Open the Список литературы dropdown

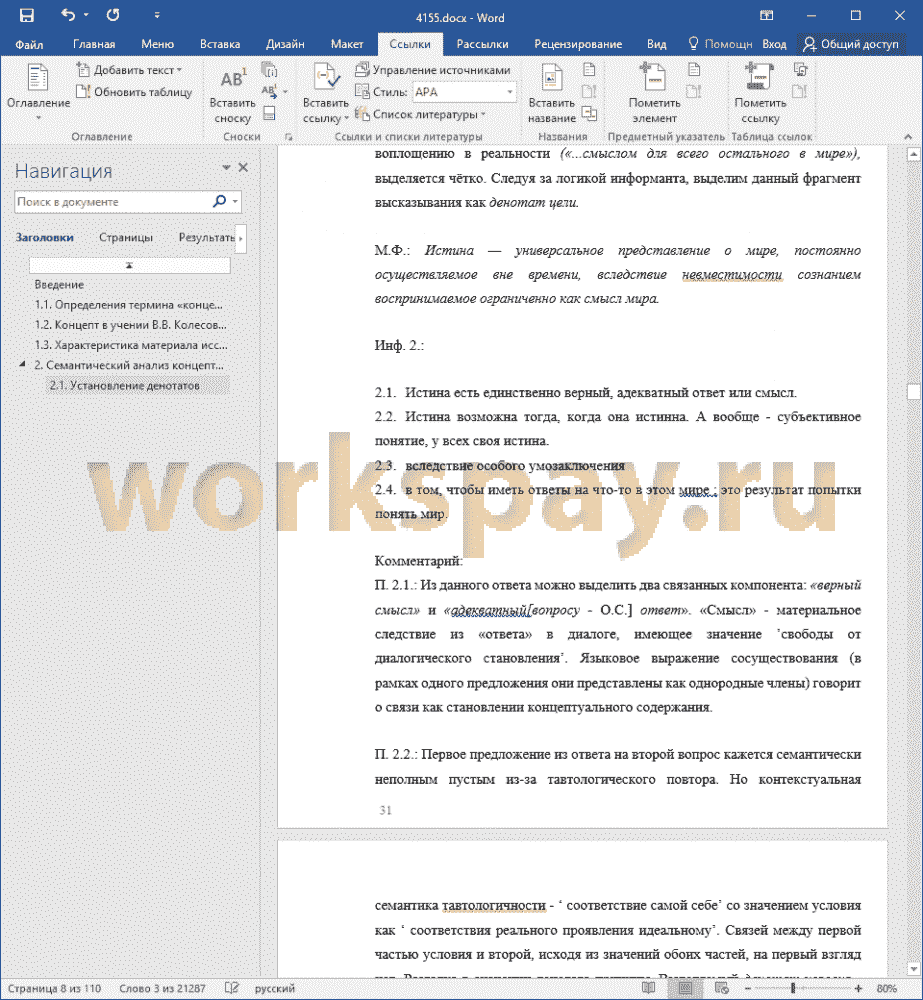click(420, 114)
